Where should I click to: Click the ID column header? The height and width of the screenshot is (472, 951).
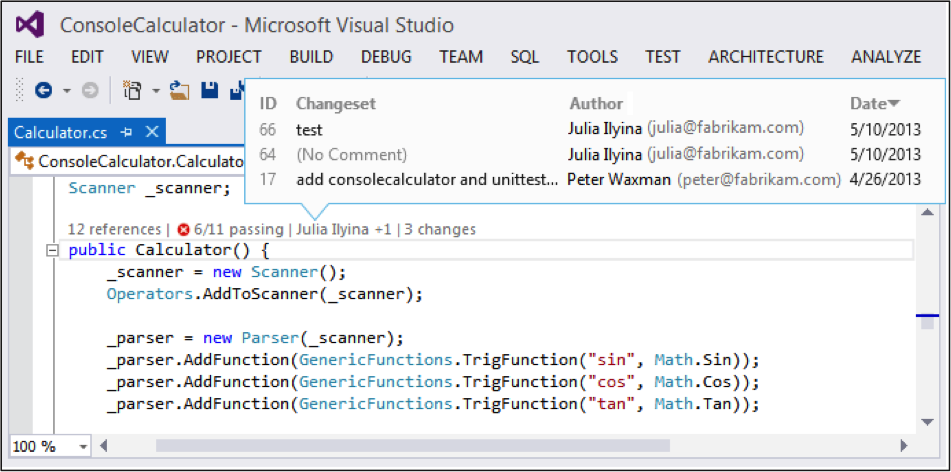tap(268, 104)
